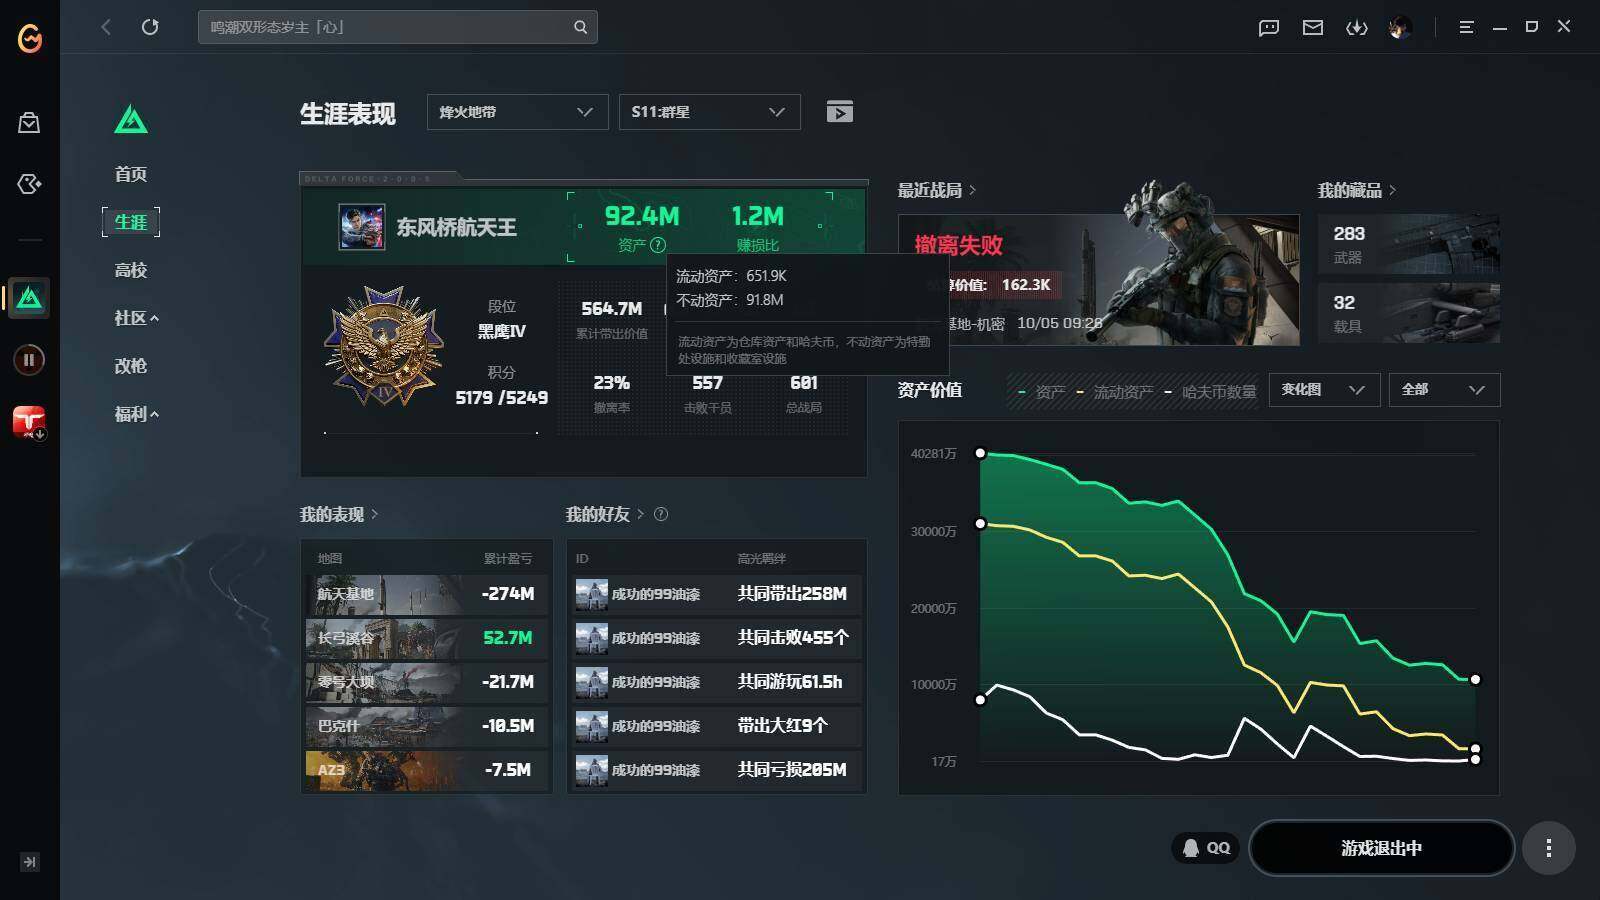The height and width of the screenshot is (900, 1600).
Task: Click the asset help question mark icon
Action: pyautogui.click(x=658, y=245)
